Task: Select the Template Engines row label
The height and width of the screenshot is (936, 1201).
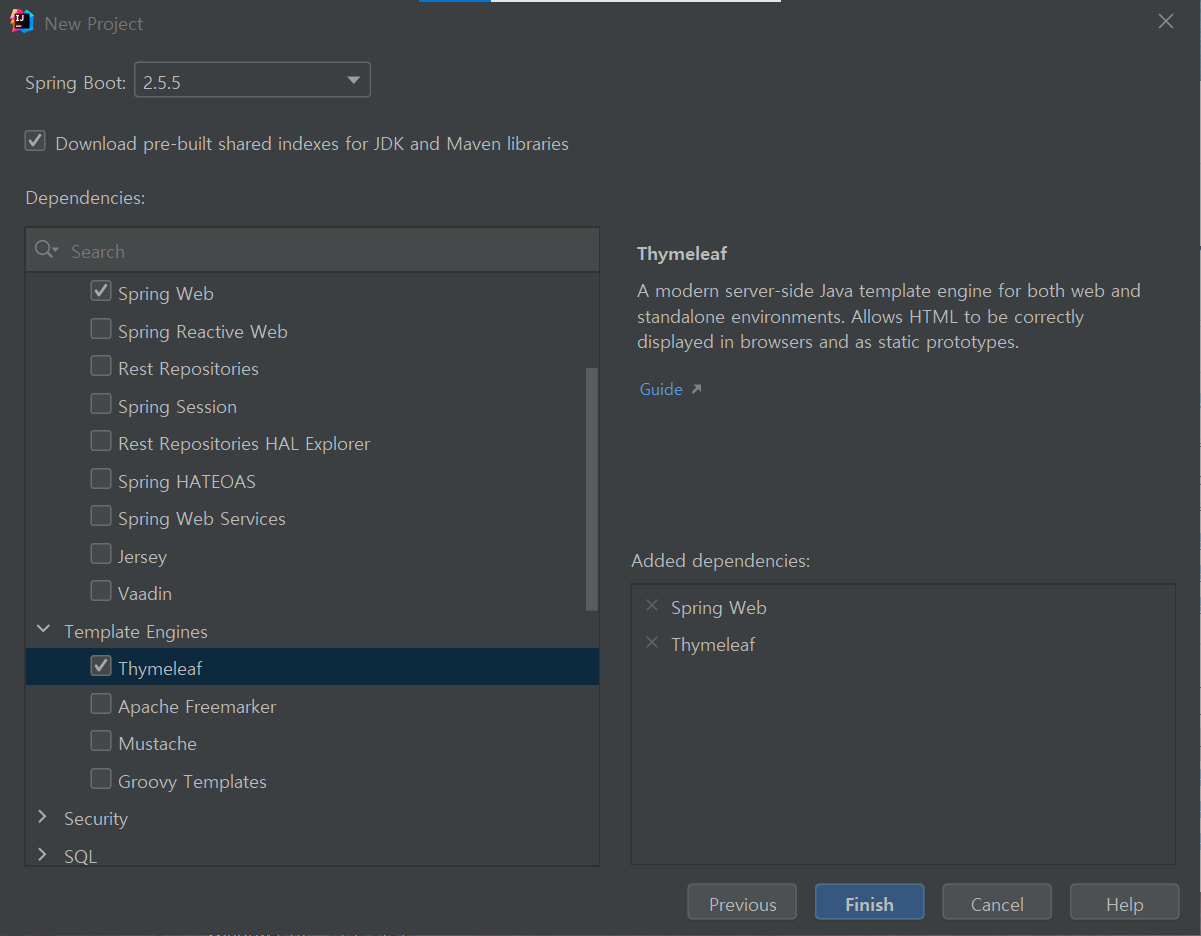Action: 136,632
